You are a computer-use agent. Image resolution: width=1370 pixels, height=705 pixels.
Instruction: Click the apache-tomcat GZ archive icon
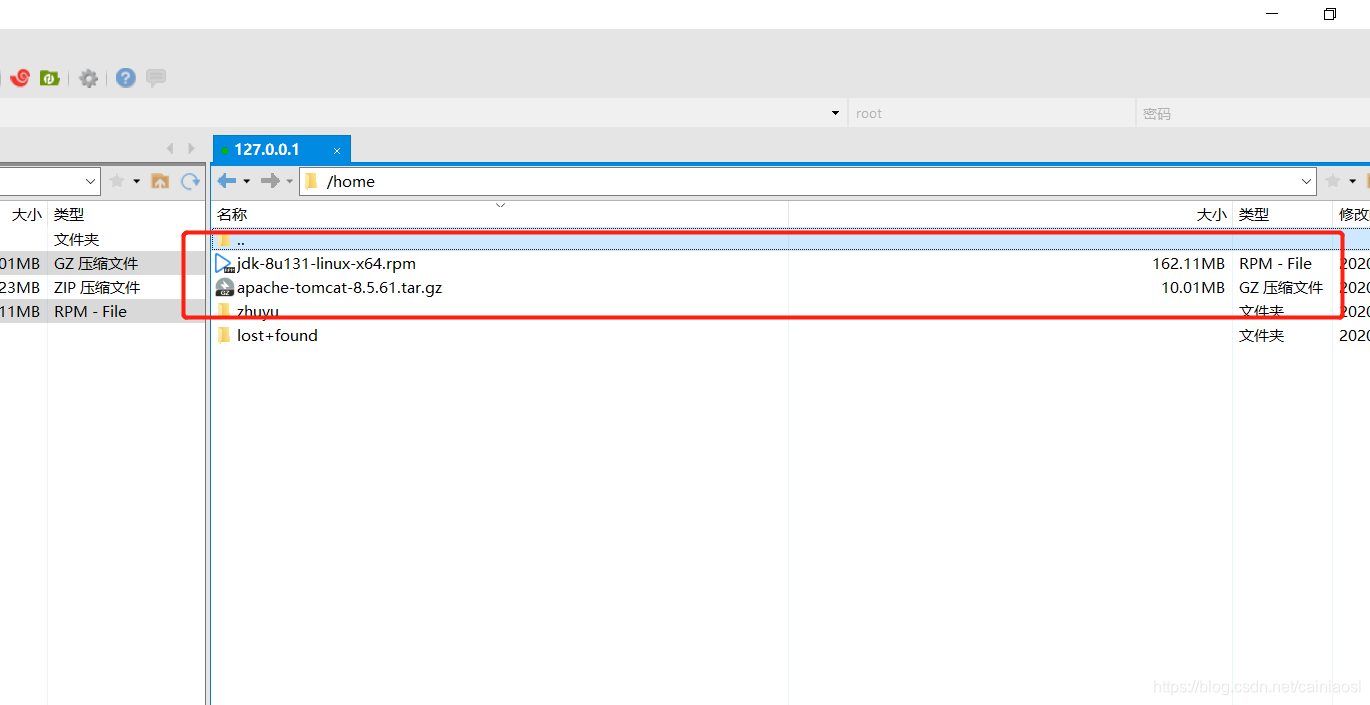point(225,288)
